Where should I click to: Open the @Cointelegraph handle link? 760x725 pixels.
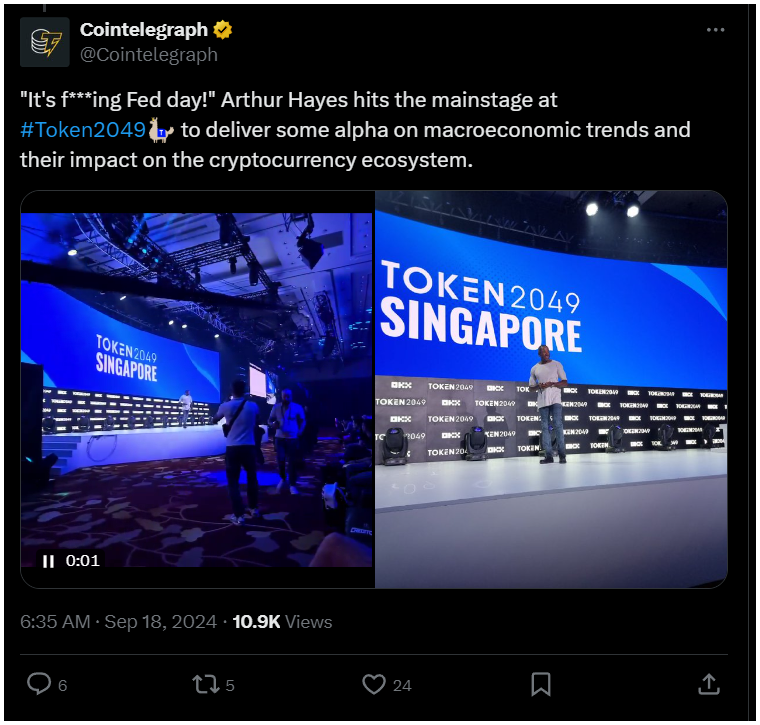click(x=149, y=55)
